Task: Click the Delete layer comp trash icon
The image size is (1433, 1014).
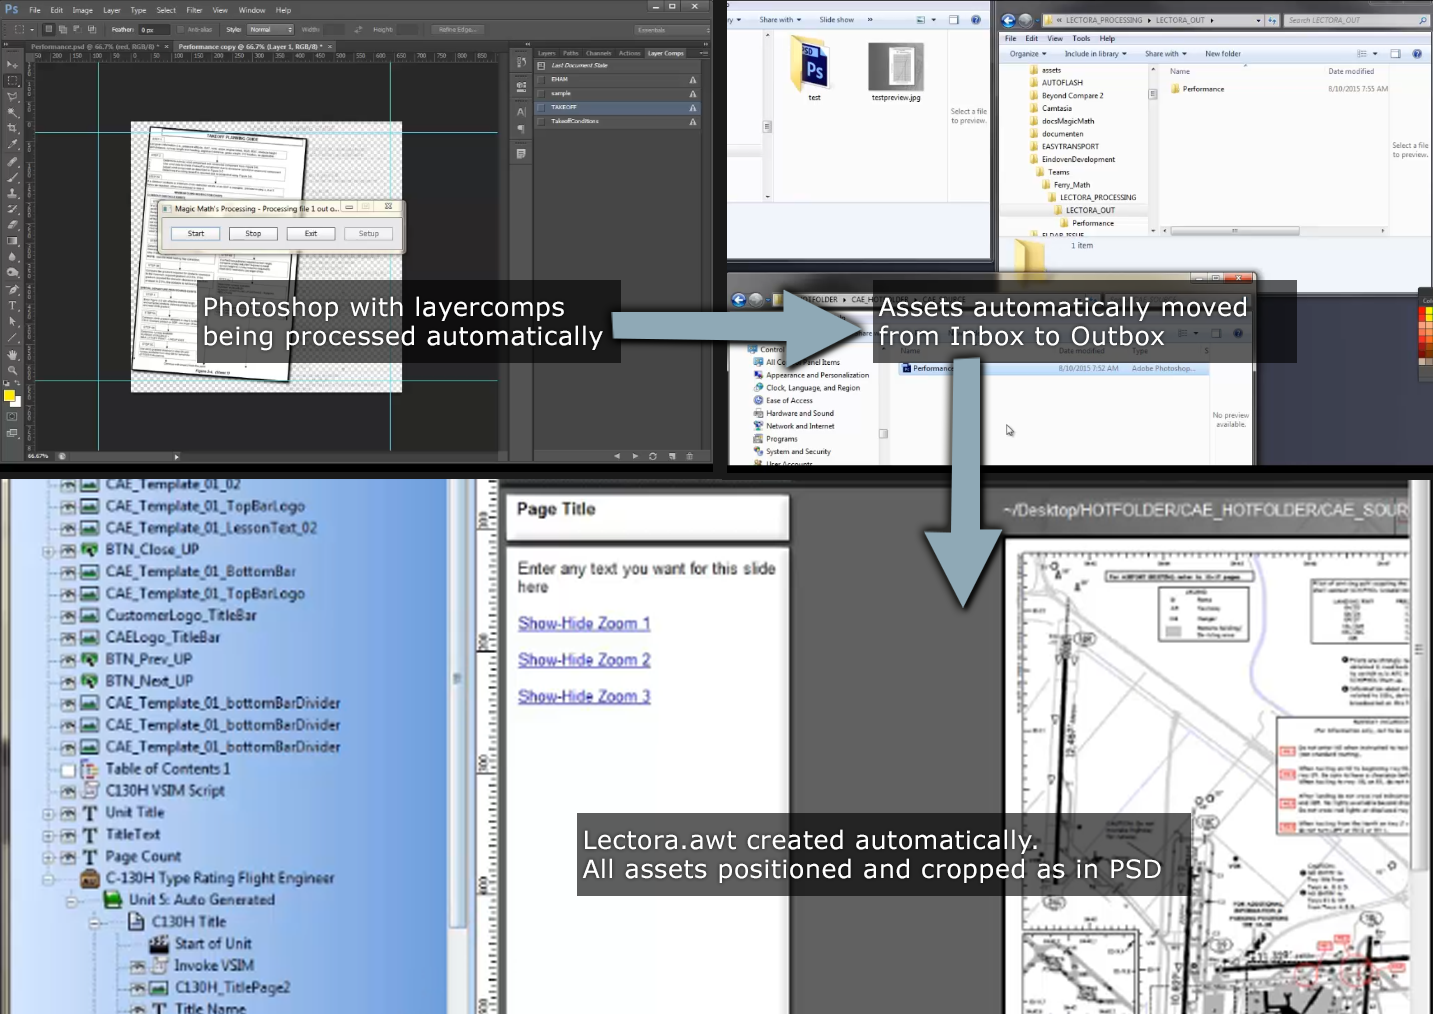Action: pyautogui.click(x=690, y=456)
